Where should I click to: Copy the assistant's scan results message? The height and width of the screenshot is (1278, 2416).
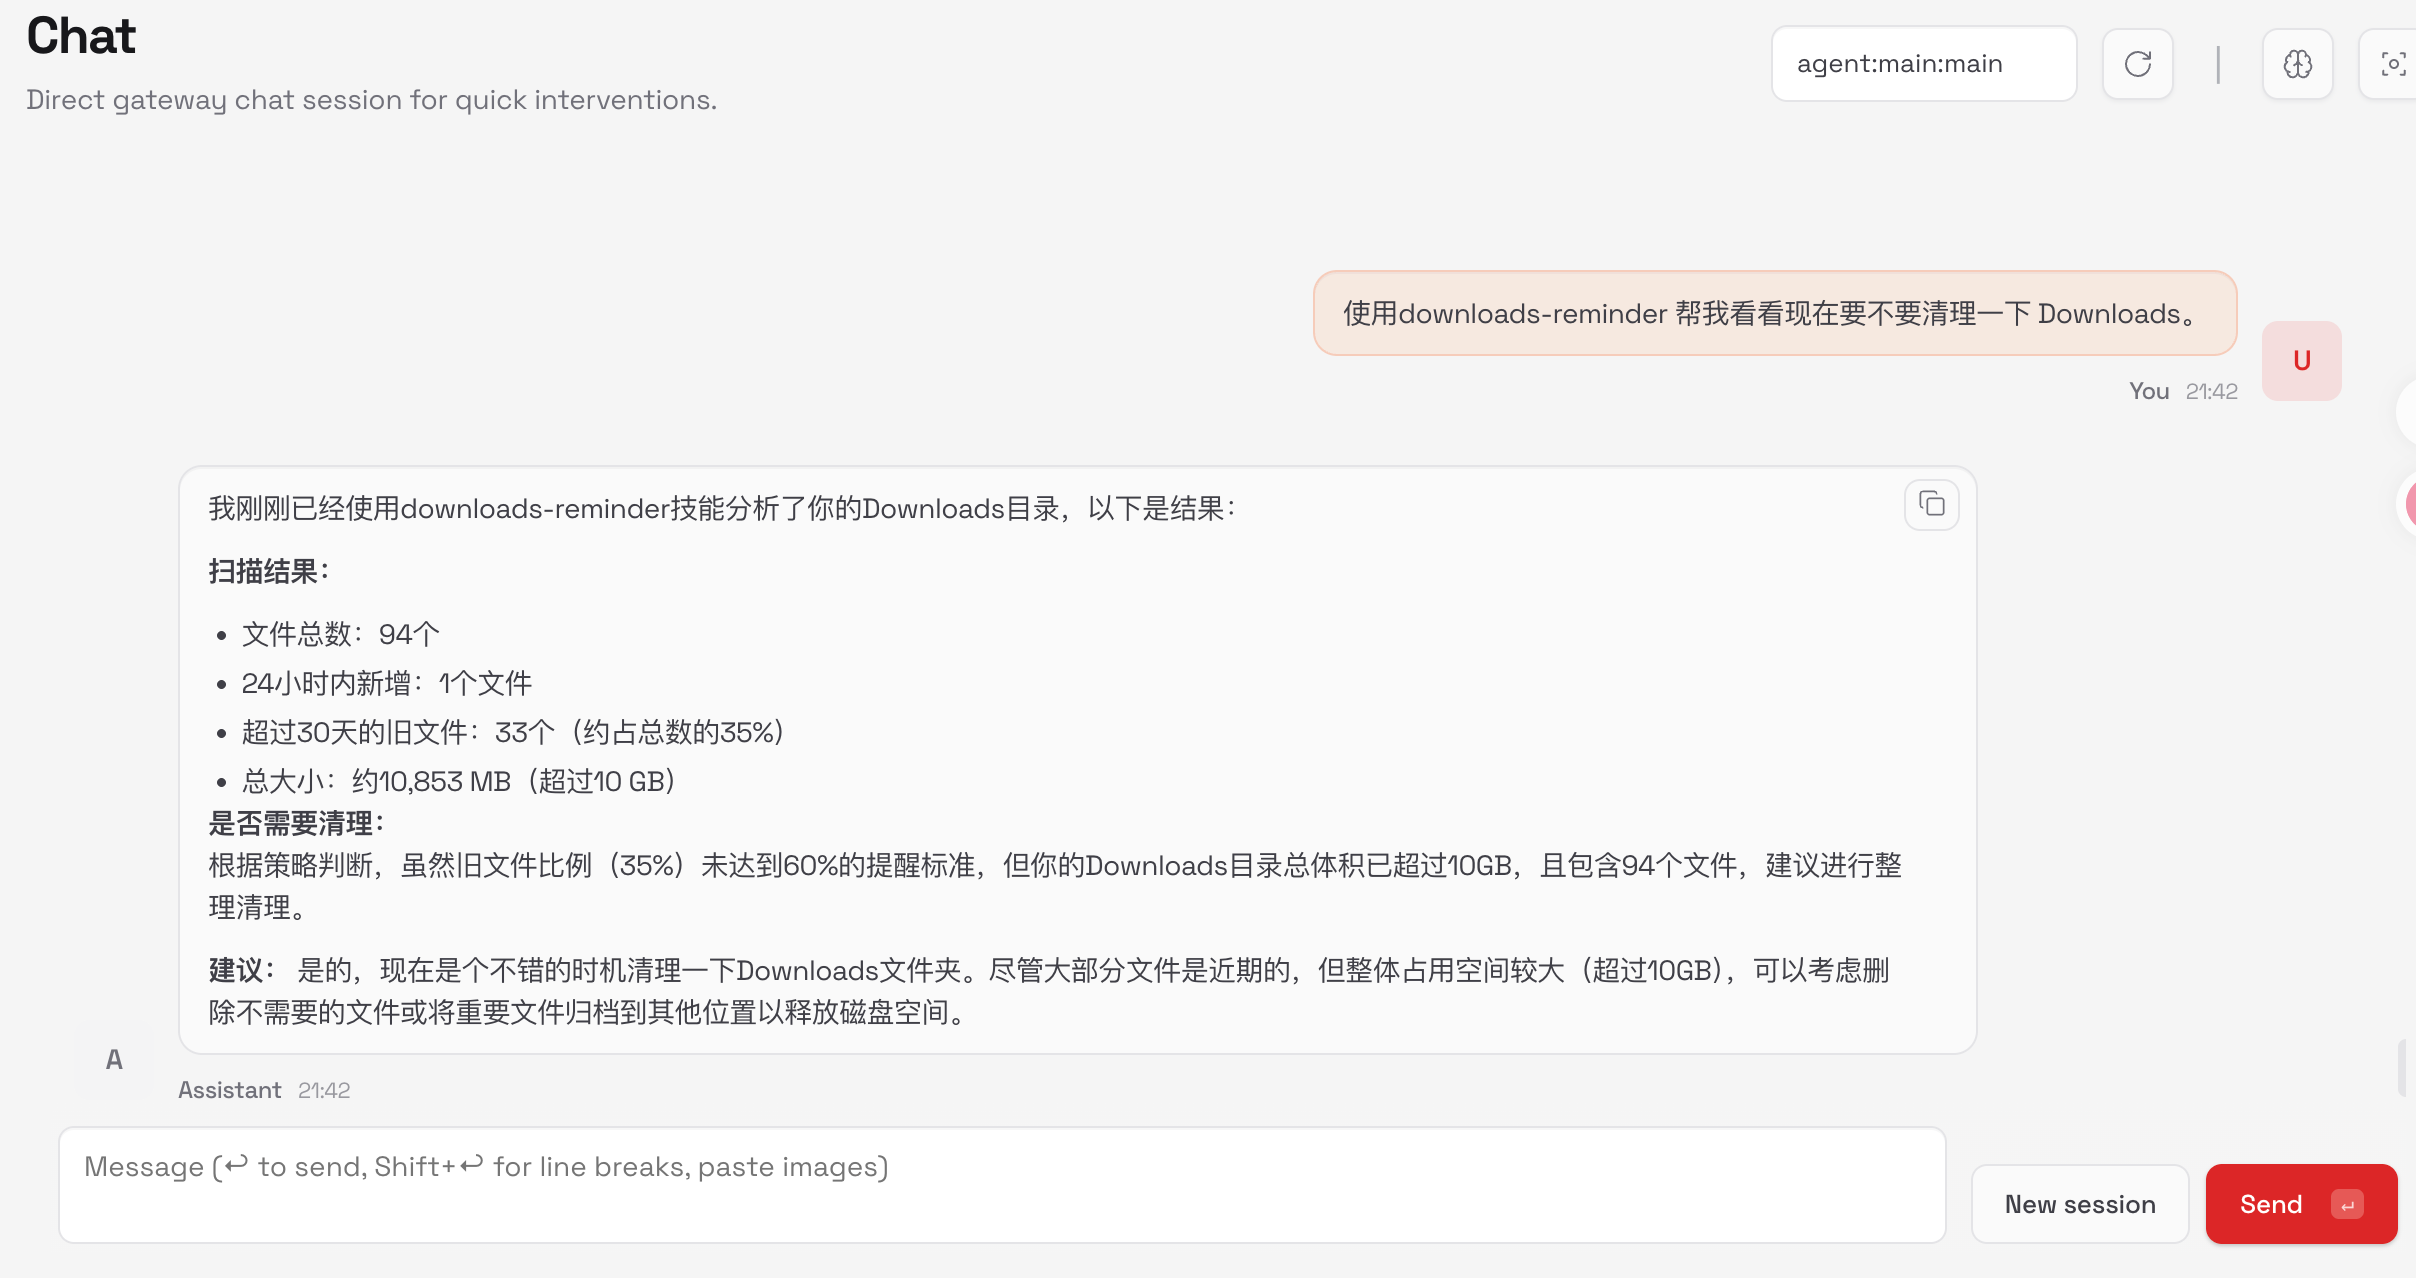pos(1930,505)
